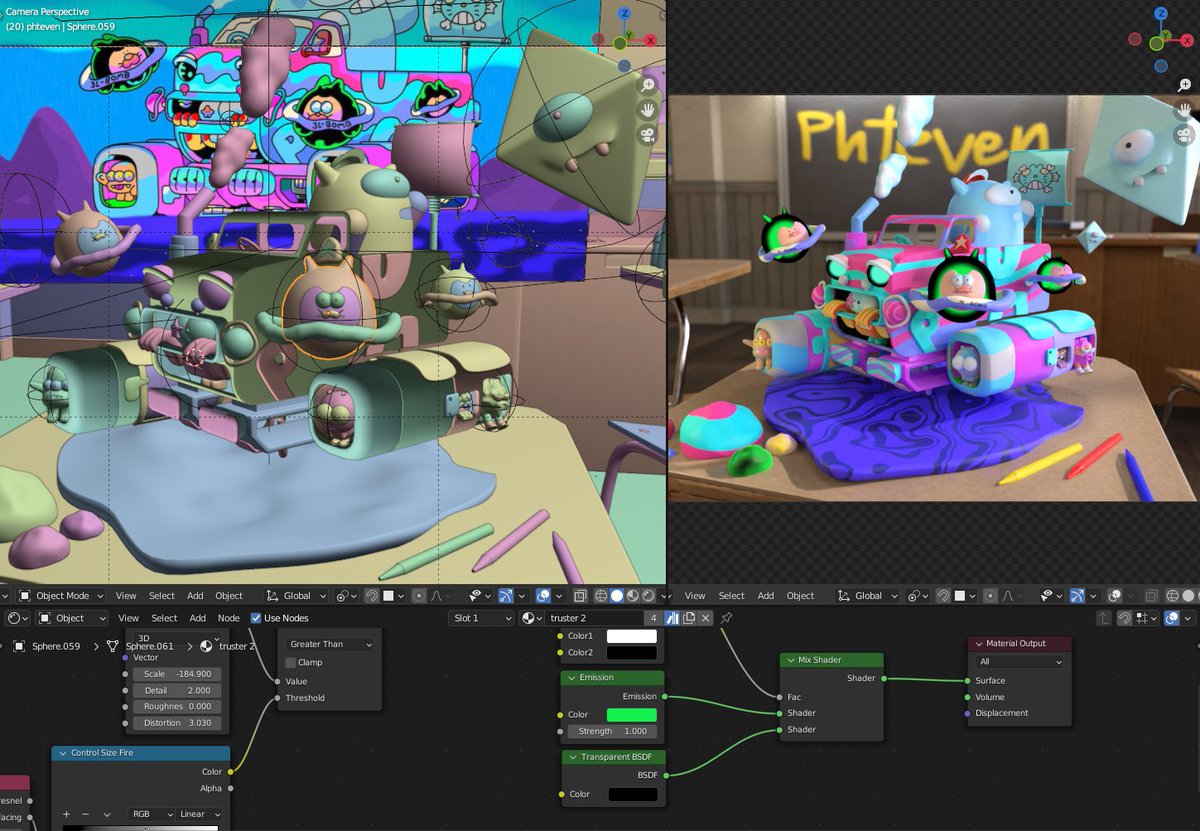Open the Object menu in the right viewport

[800, 596]
